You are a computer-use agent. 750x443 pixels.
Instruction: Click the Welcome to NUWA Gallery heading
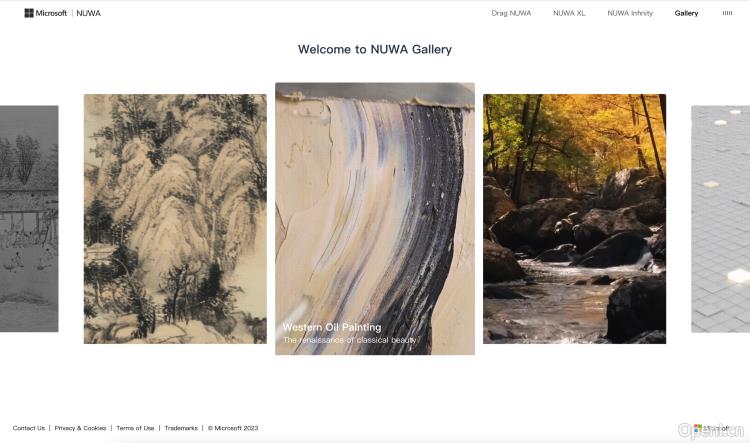[x=375, y=49]
